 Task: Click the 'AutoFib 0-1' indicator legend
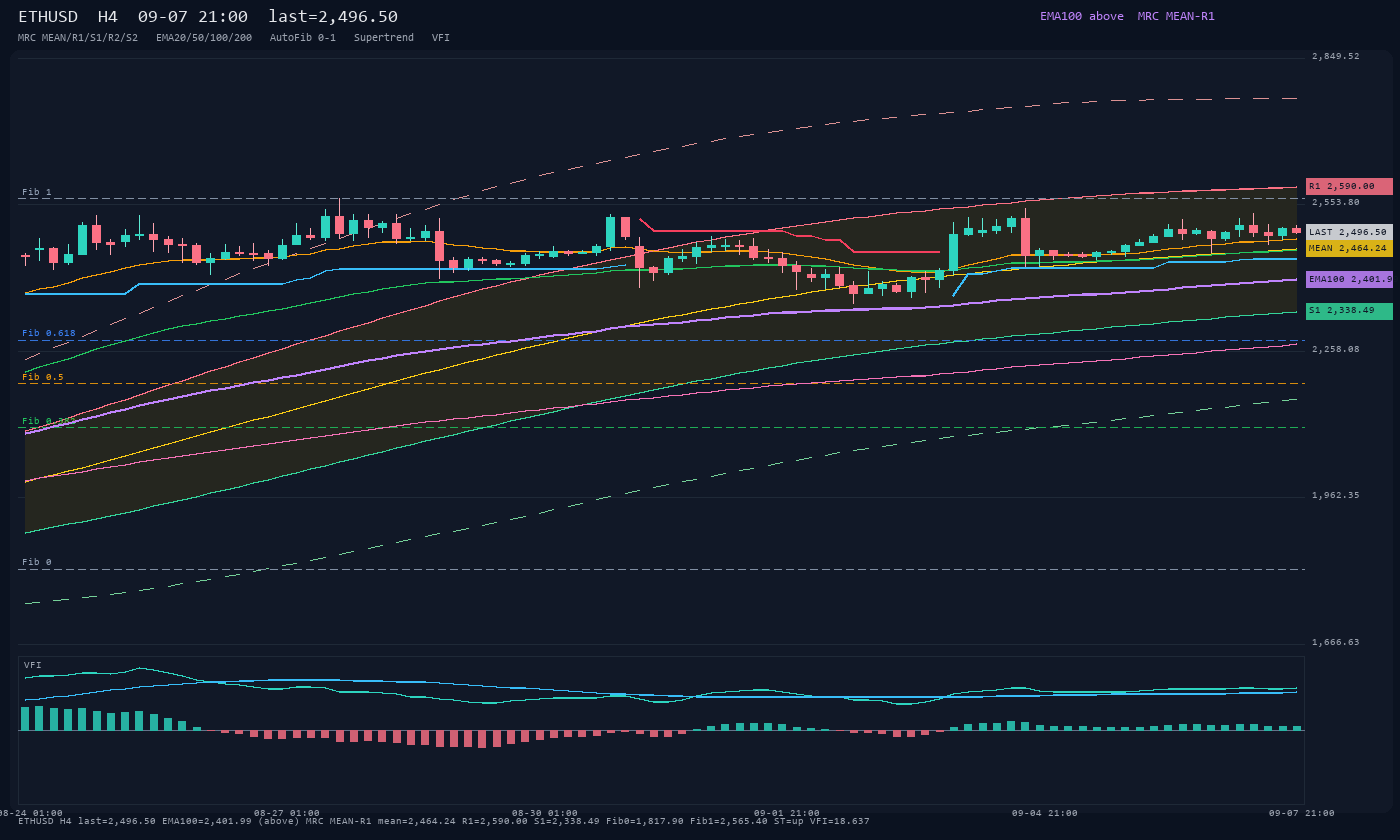point(303,37)
